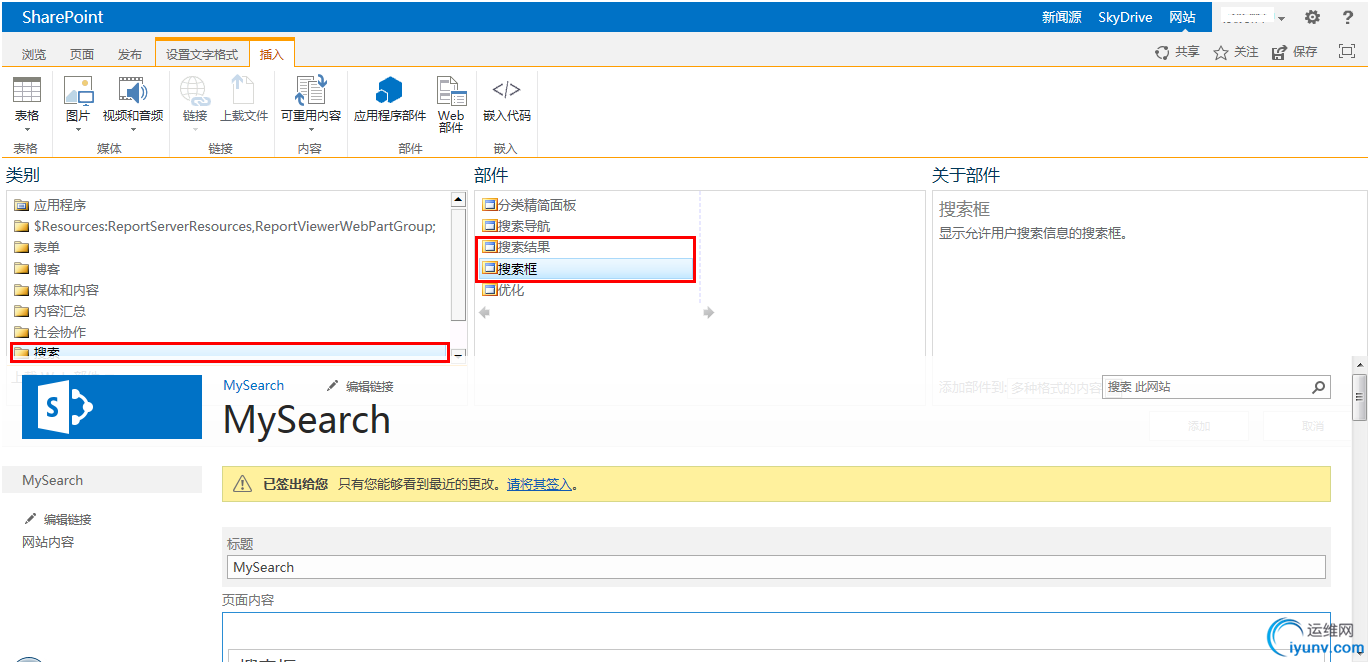Expand the Picture dropdown arrow
The image size is (1370, 664).
pyautogui.click(x=78, y=129)
